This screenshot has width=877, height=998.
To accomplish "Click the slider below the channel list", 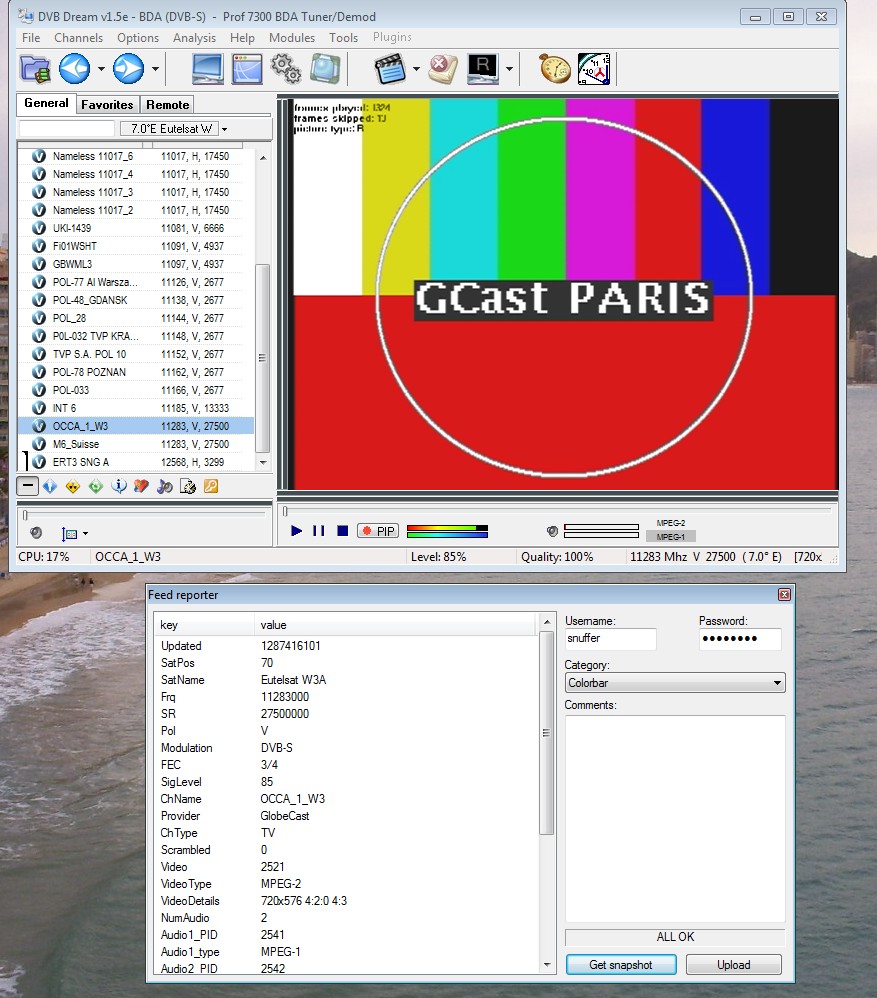I will [x=145, y=514].
